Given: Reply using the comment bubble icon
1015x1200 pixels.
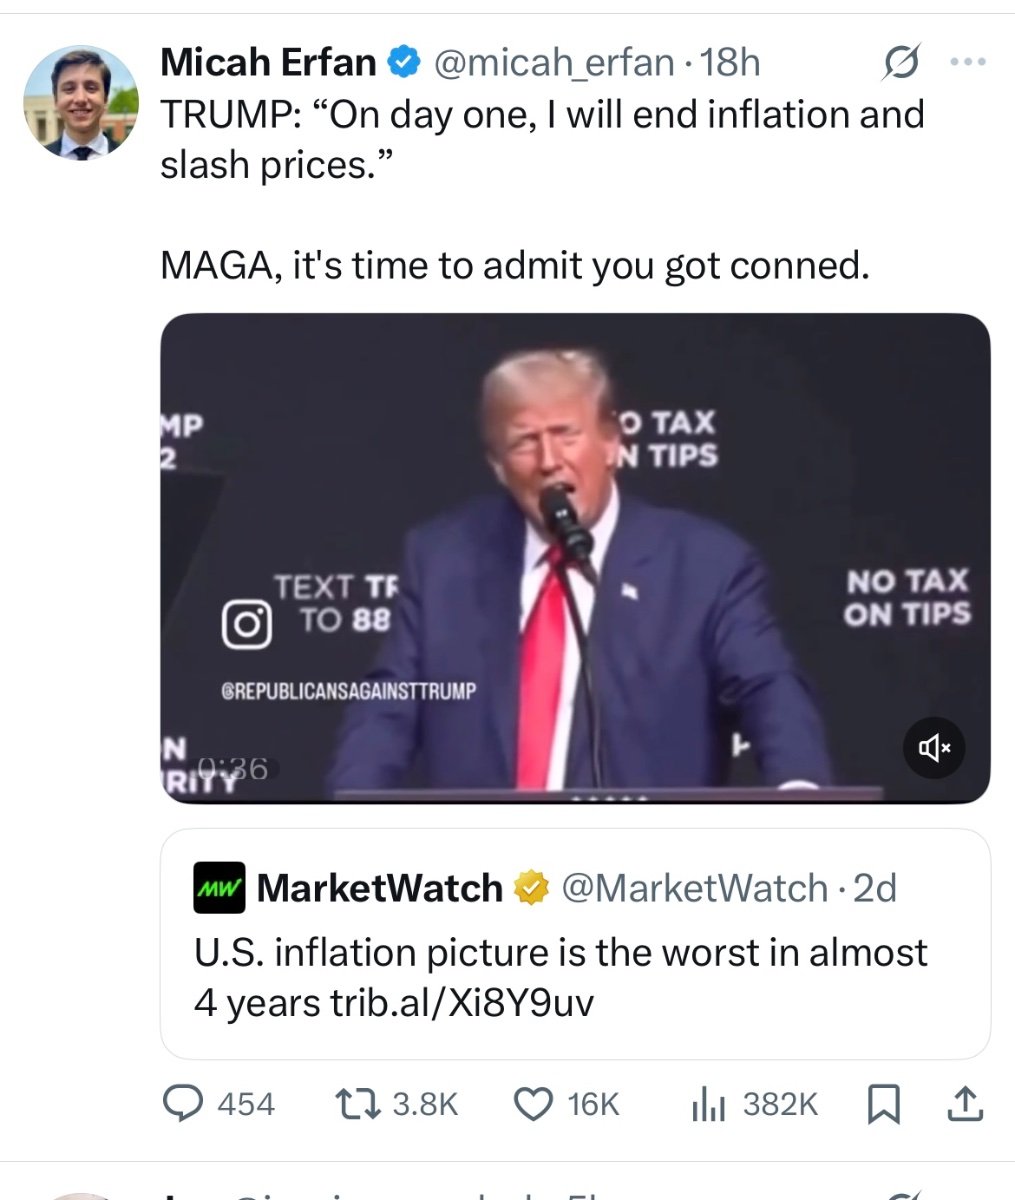Looking at the screenshot, I should coord(183,1104).
